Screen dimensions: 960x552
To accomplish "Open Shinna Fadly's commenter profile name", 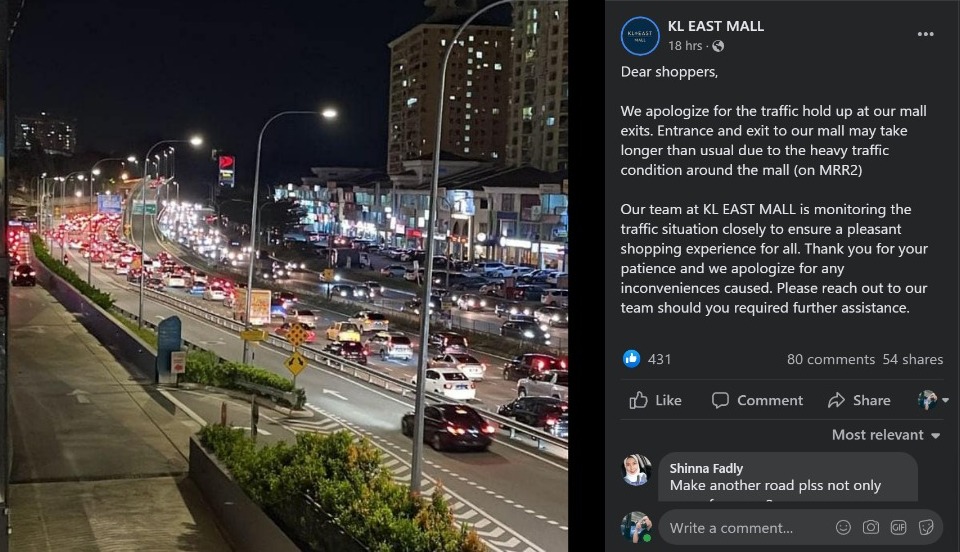I will pyautogui.click(x=706, y=468).
